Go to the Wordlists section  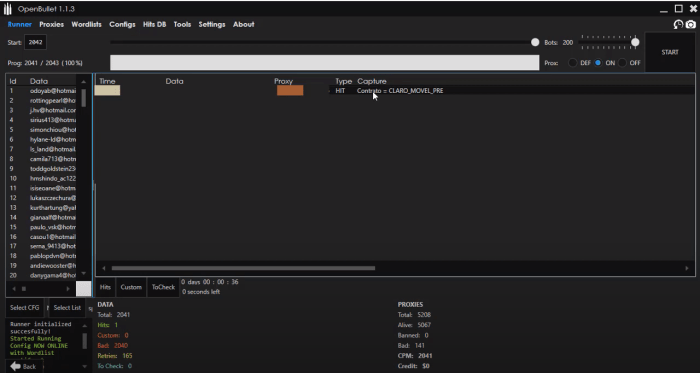pyautogui.click(x=87, y=25)
